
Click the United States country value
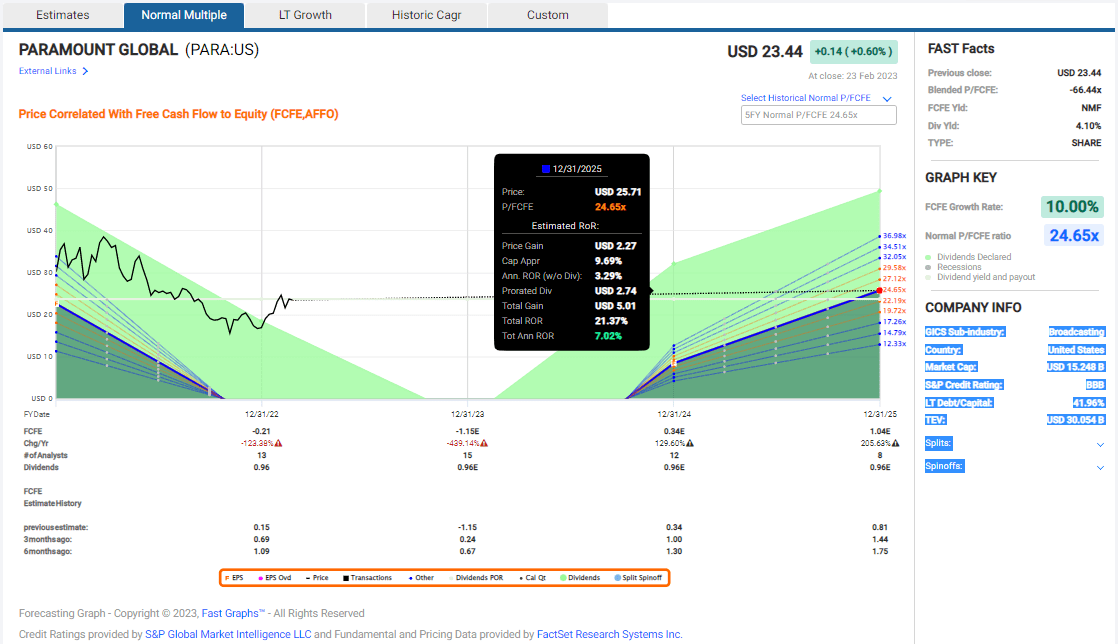tap(1076, 350)
